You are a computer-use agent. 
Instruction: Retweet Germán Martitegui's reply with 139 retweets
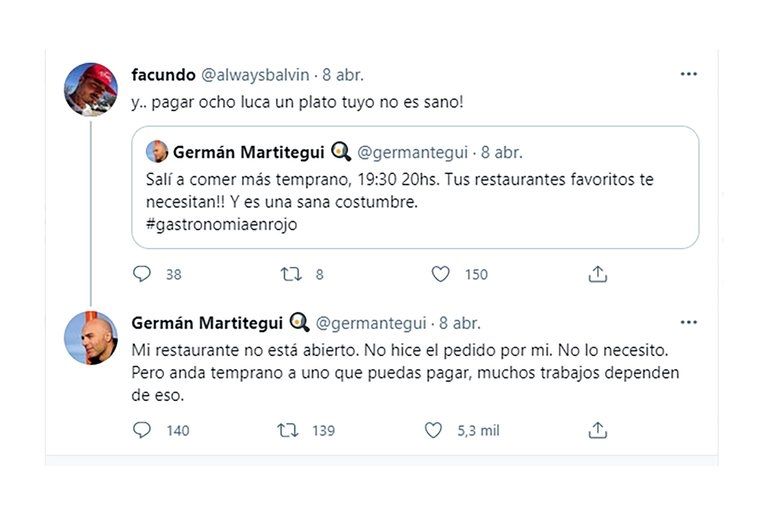click(x=288, y=430)
